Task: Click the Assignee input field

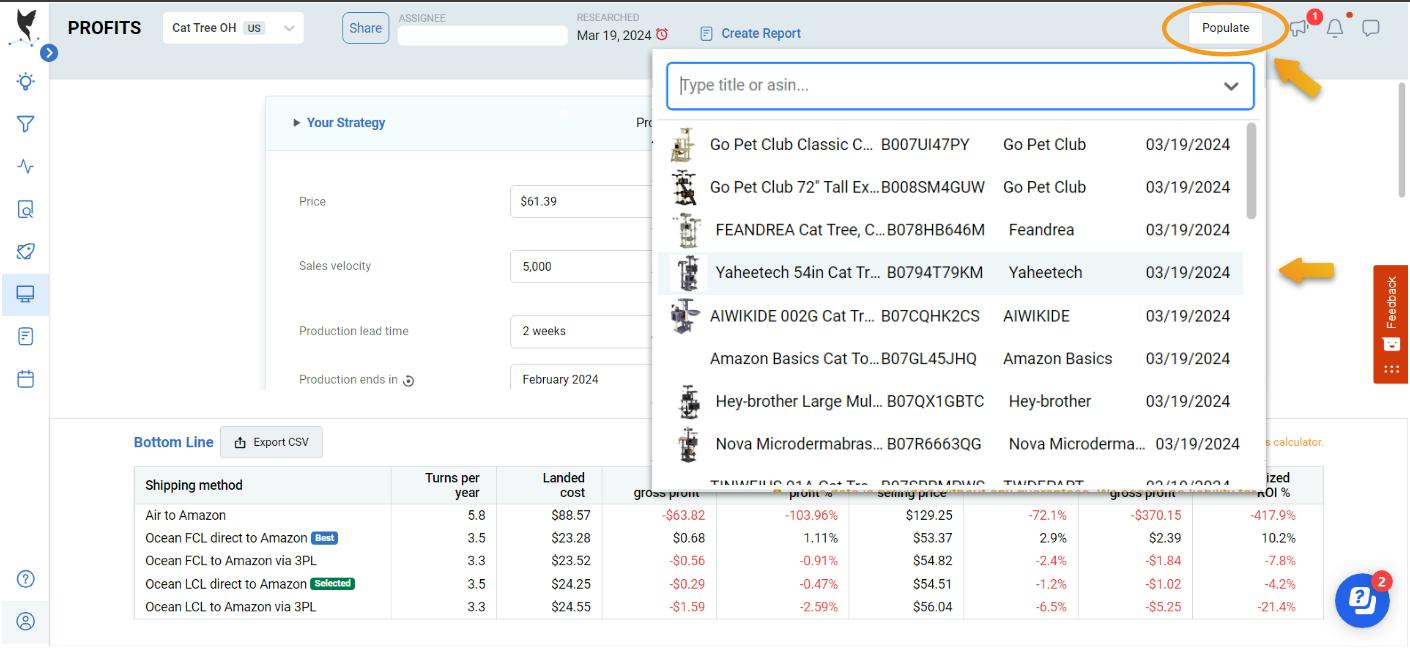Action: pos(482,36)
